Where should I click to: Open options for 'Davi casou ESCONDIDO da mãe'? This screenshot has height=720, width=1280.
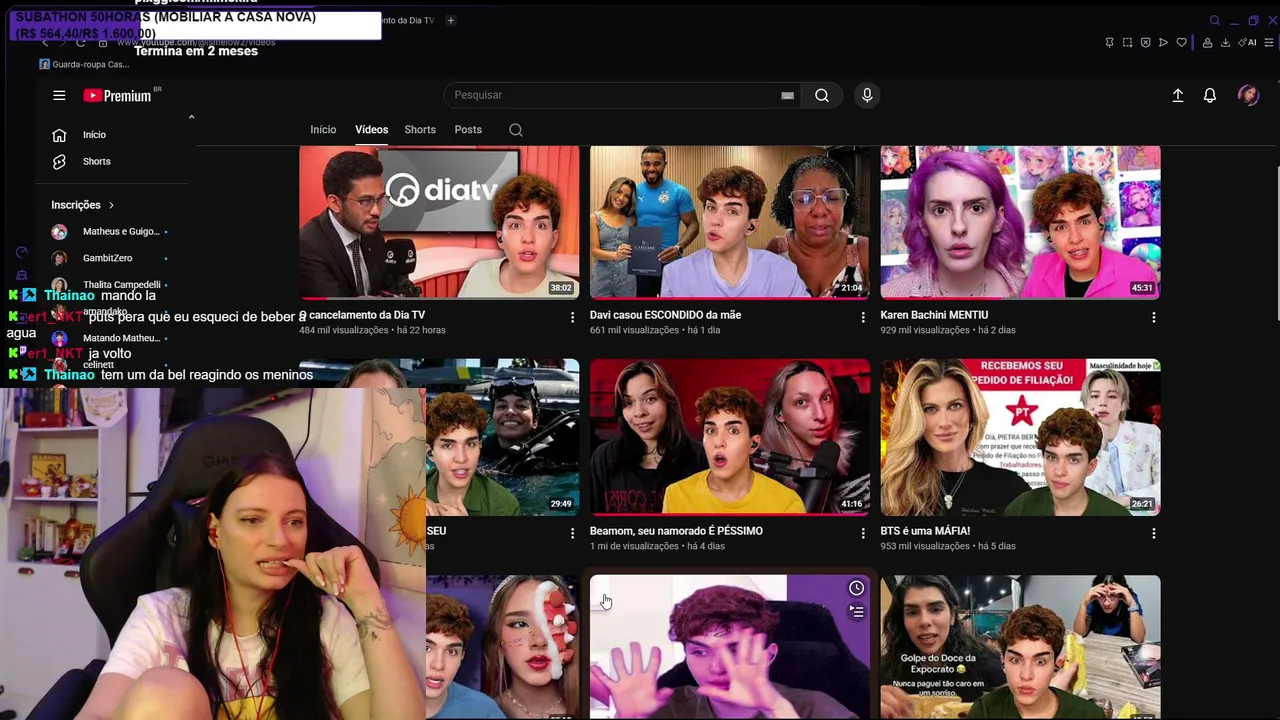click(863, 317)
